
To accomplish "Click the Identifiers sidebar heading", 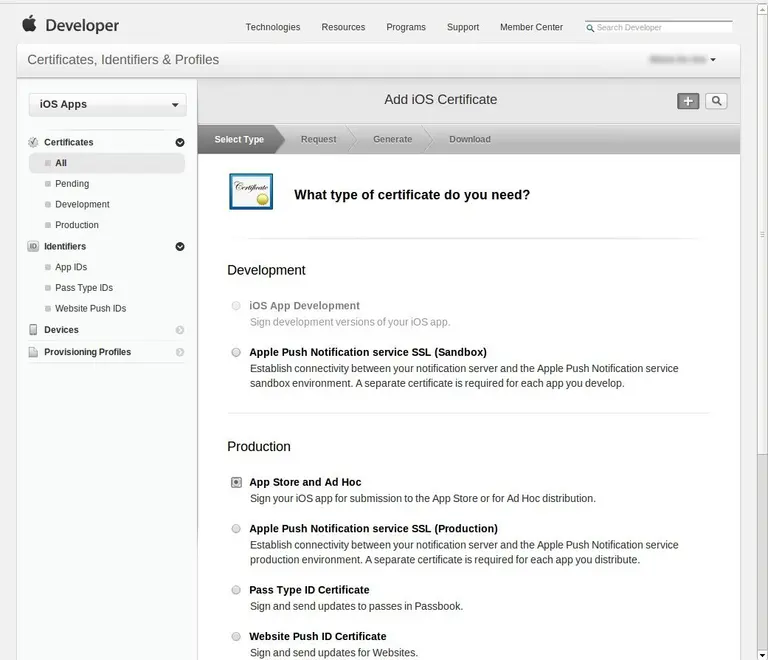I will [x=65, y=246].
